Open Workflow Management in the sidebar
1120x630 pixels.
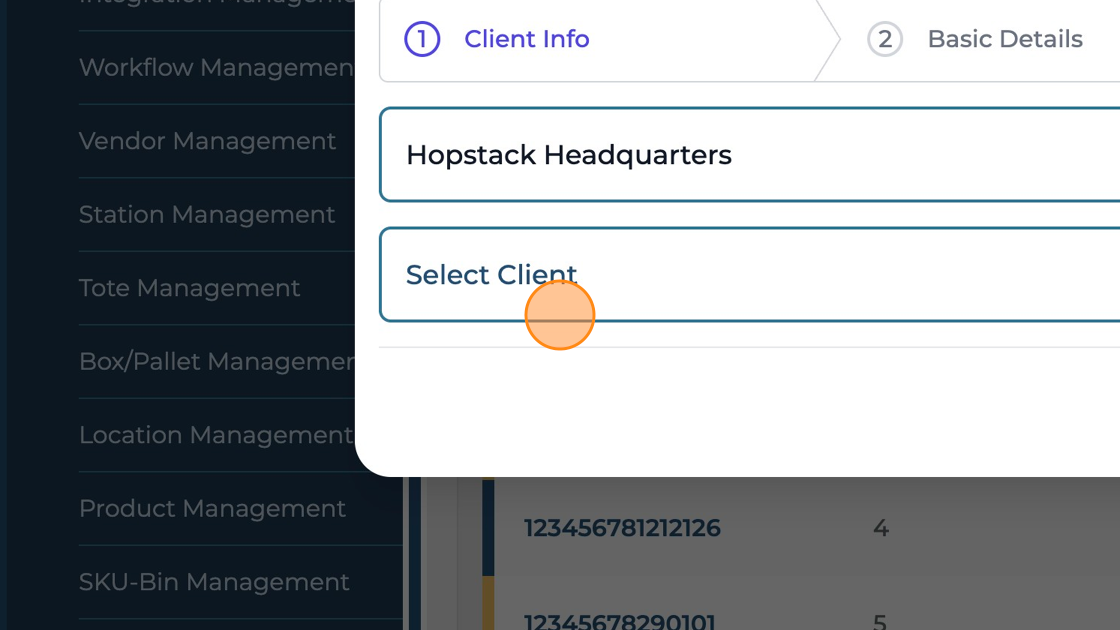click(216, 68)
